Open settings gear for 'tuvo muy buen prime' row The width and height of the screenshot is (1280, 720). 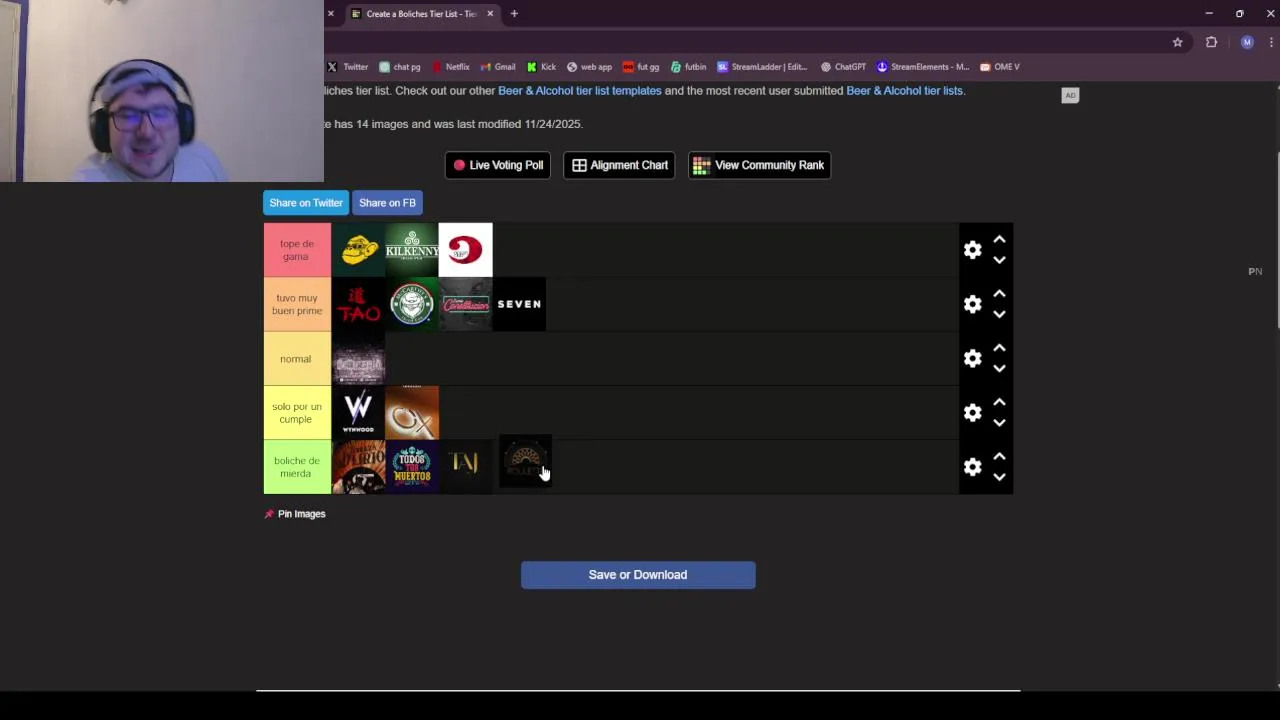(972, 304)
